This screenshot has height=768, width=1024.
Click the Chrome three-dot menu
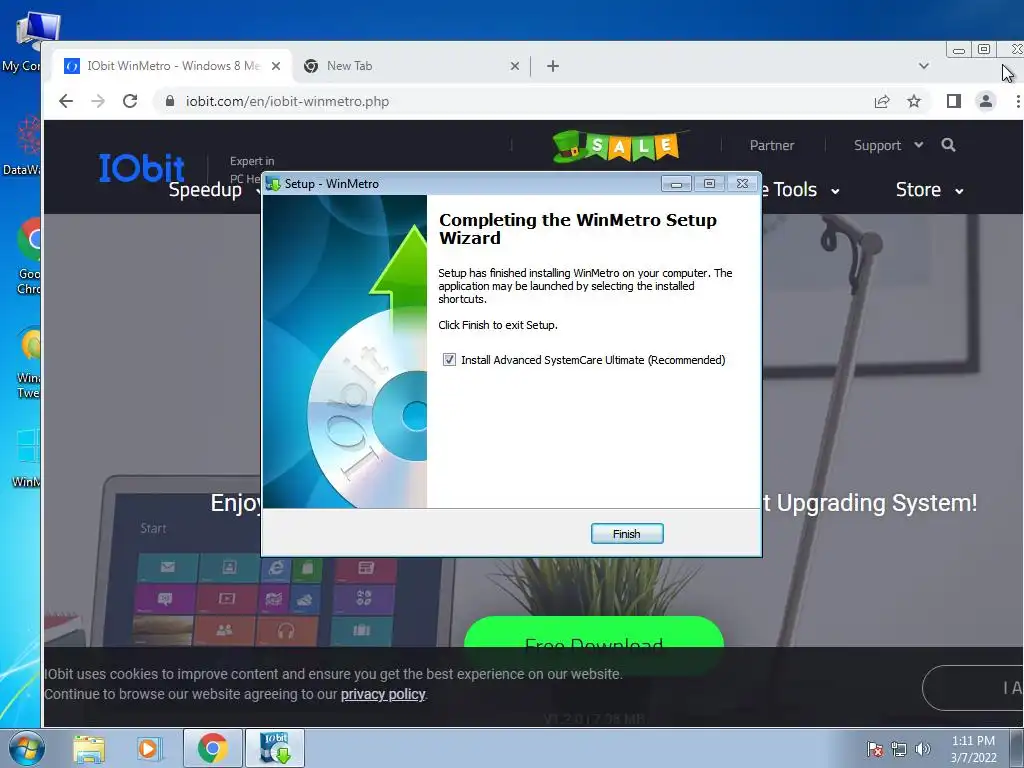1017,101
